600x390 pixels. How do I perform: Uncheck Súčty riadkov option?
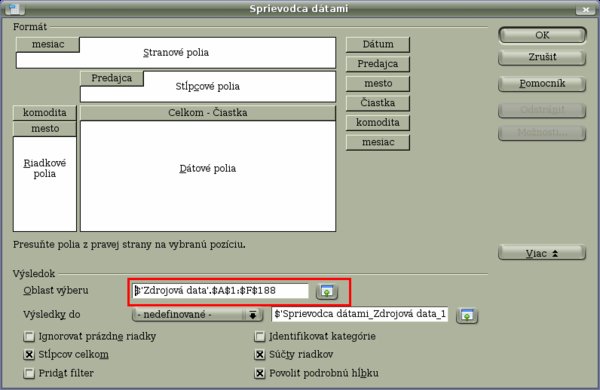(260, 354)
